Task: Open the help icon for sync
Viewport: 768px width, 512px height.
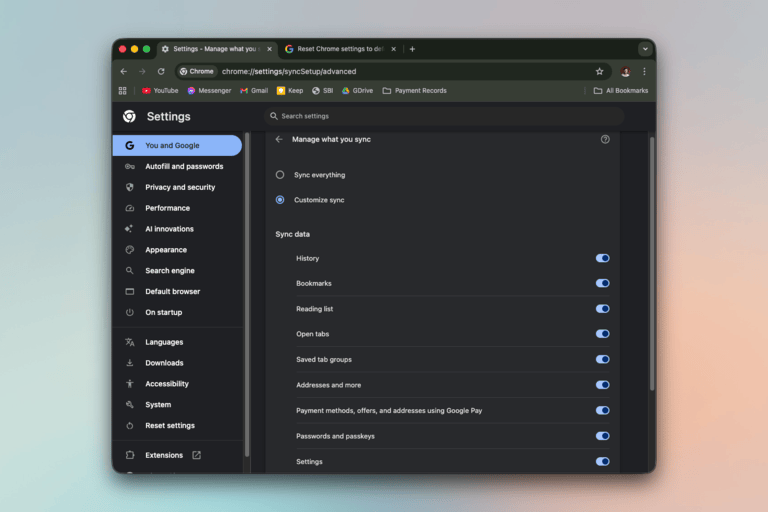Action: pos(605,139)
